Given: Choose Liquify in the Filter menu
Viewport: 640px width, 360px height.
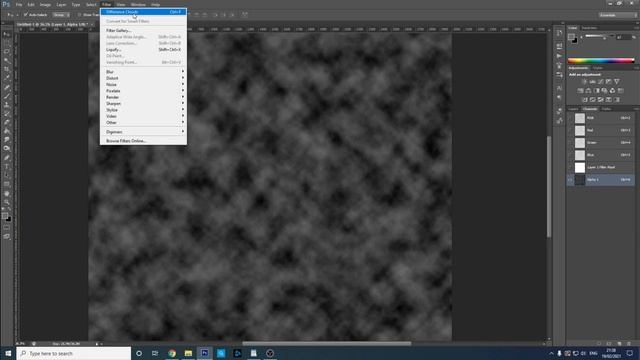Looking at the screenshot, I should coord(143,49).
